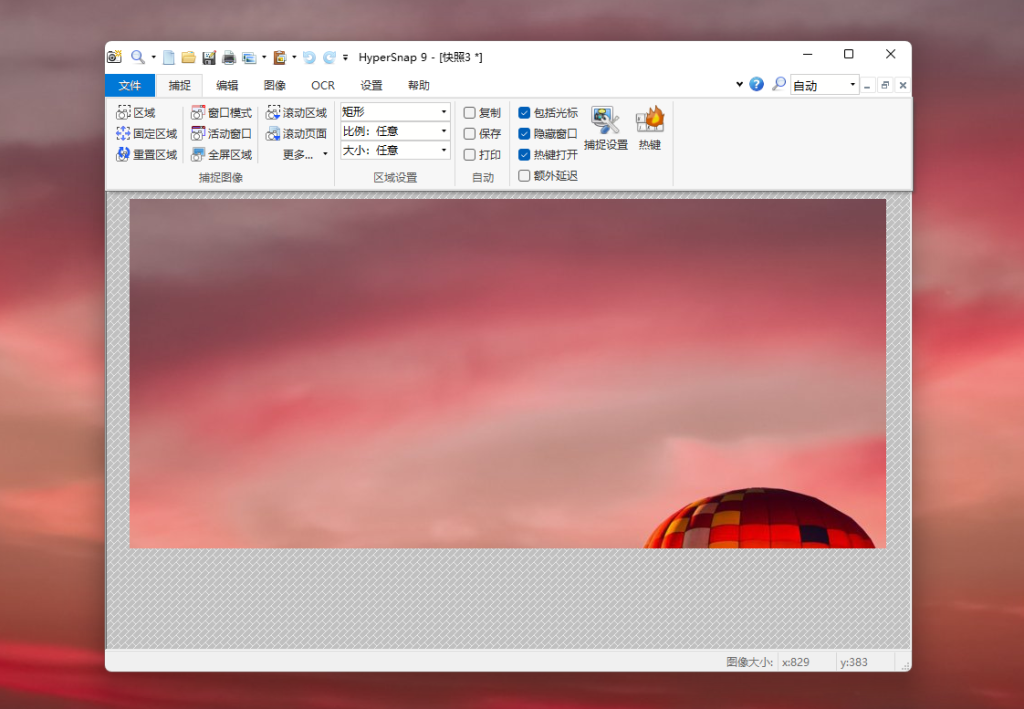Click the new blank document icon

pyautogui.click(x=169, y=57)
